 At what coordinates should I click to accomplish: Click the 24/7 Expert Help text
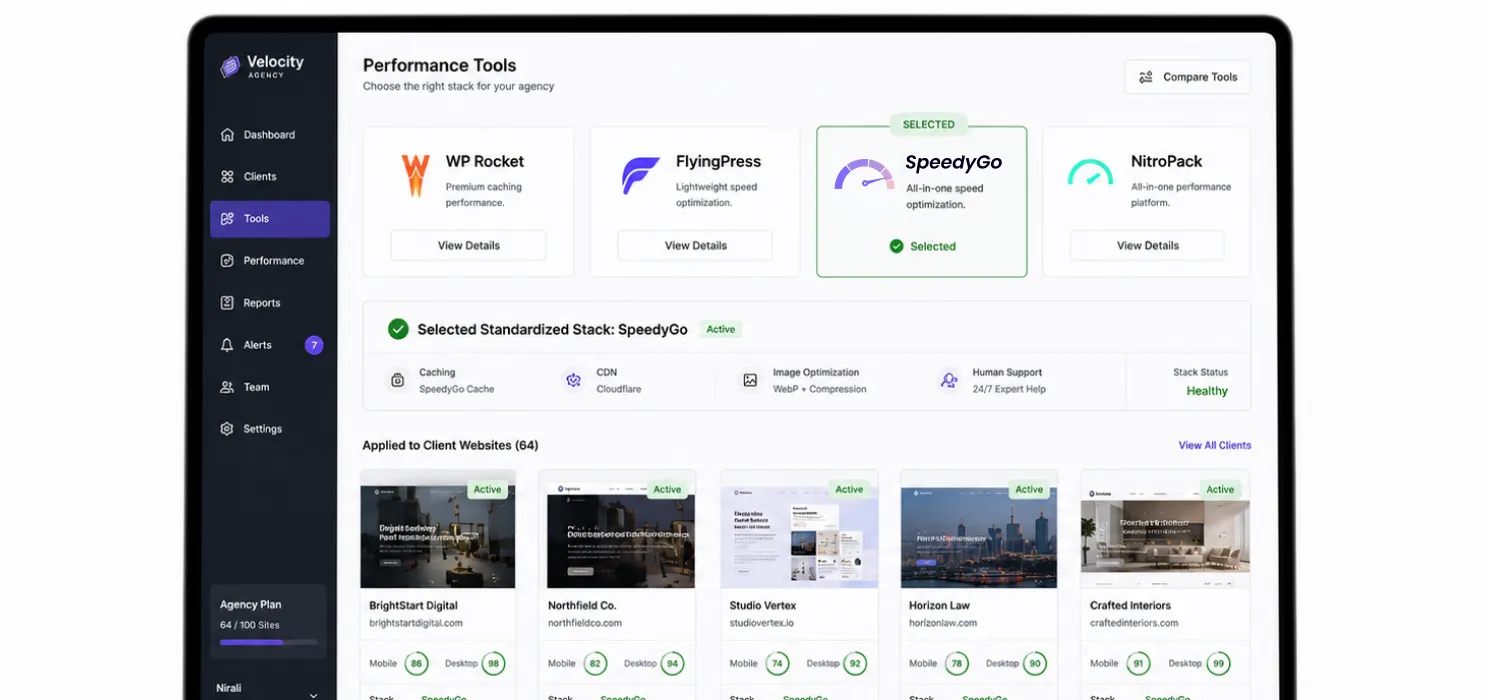[x=1009, y=389]
